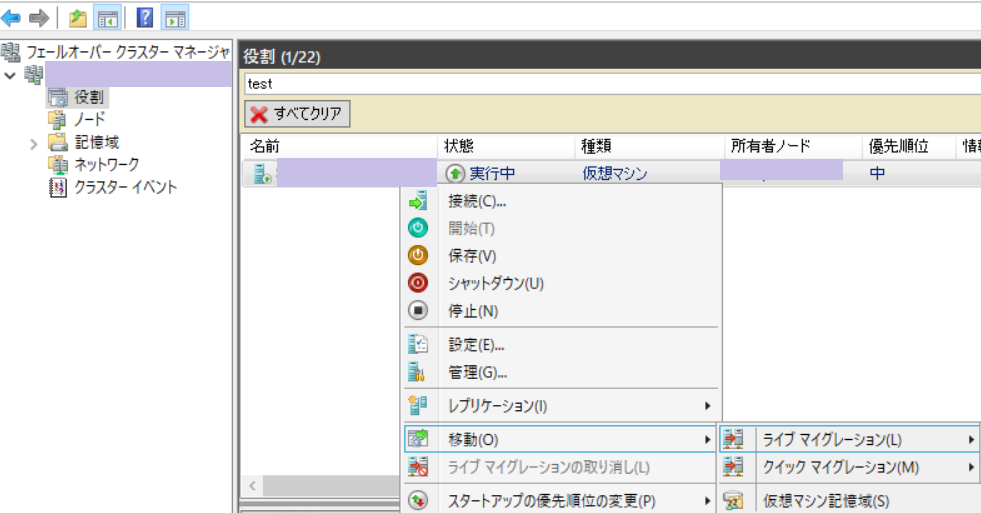Click the ライブ マイグレーション submenu arrow
The height and width of the screenshot is (513, 981).
[972, 440]
